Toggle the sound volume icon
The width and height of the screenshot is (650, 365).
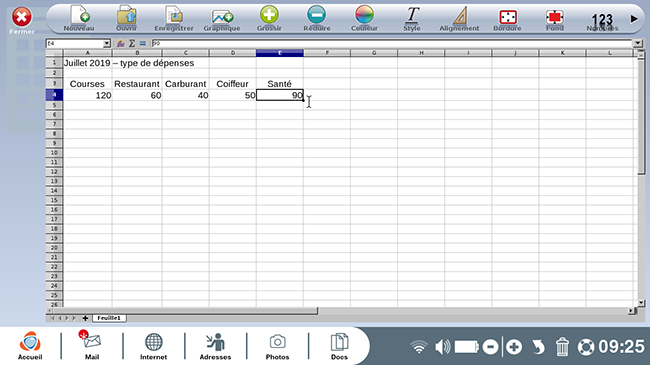point(442,347)
